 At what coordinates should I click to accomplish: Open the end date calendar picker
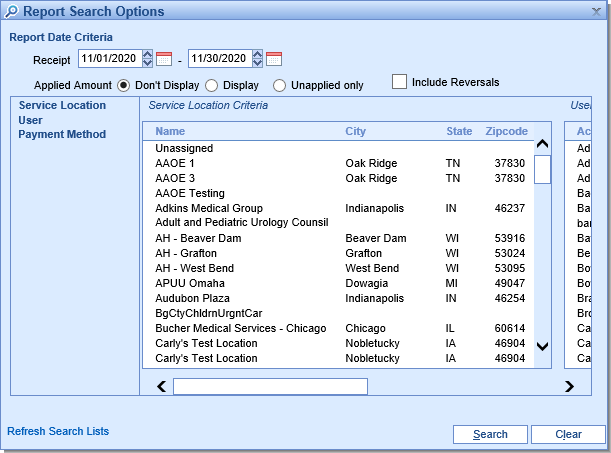tap(274, 59)
